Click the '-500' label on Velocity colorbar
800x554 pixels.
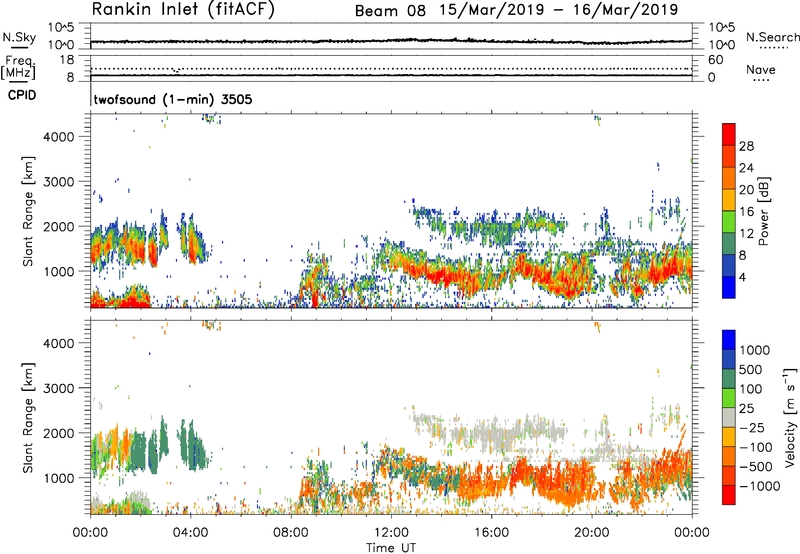tap(756, 466)
